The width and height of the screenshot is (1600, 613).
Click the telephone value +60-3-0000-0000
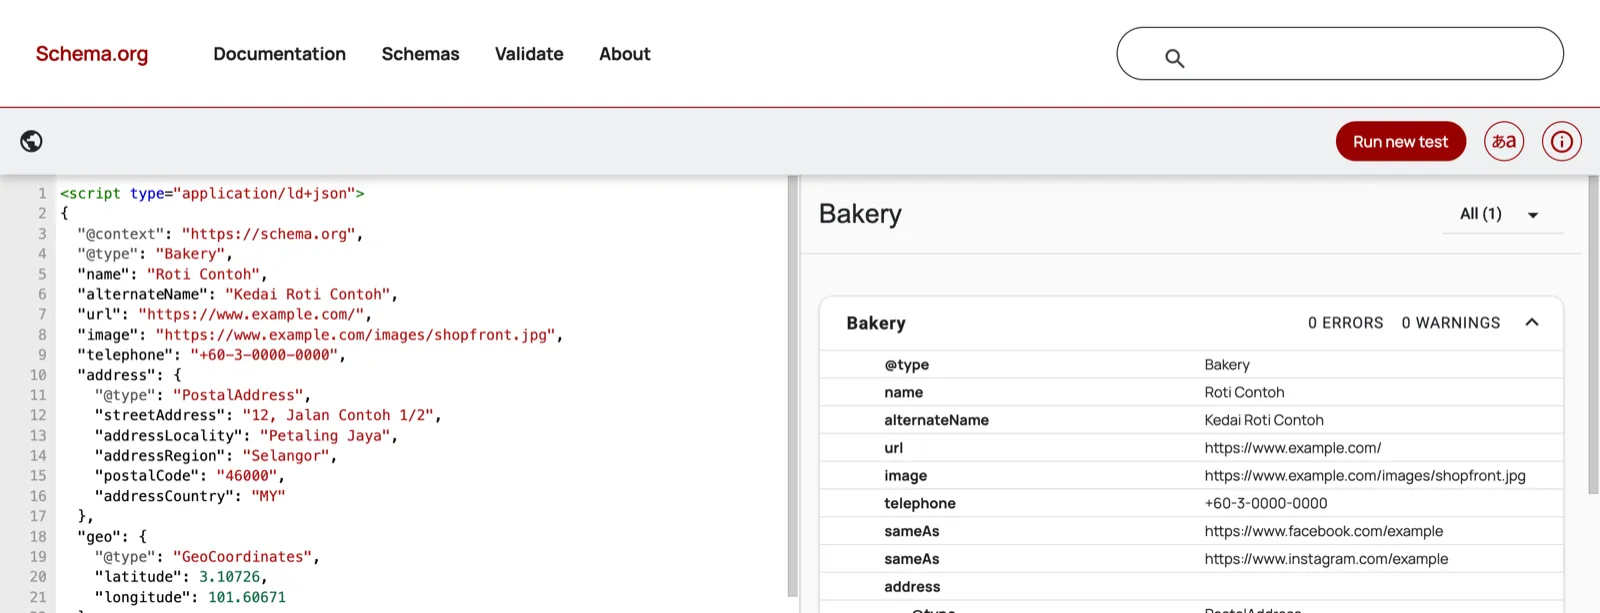(1266, 504)
